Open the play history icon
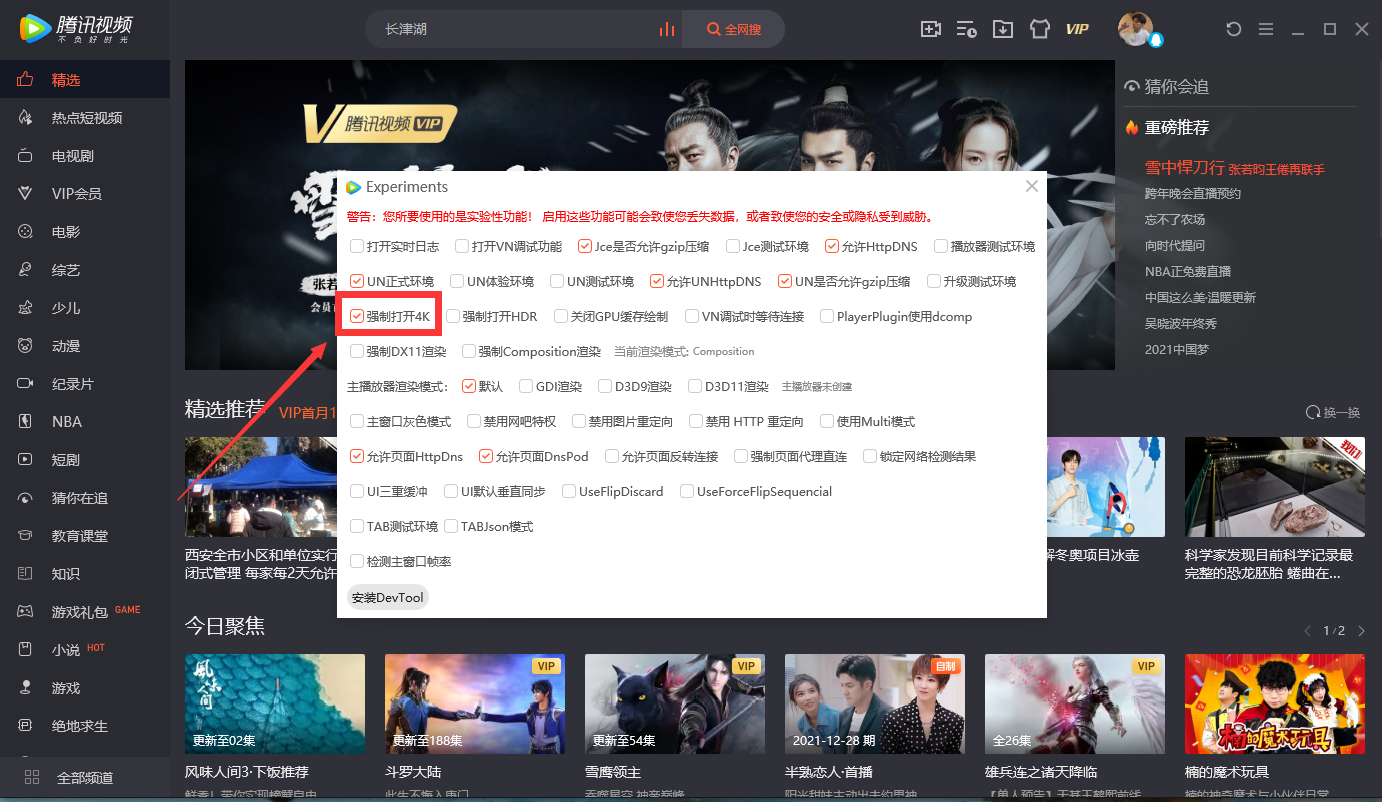 (966, 29)
